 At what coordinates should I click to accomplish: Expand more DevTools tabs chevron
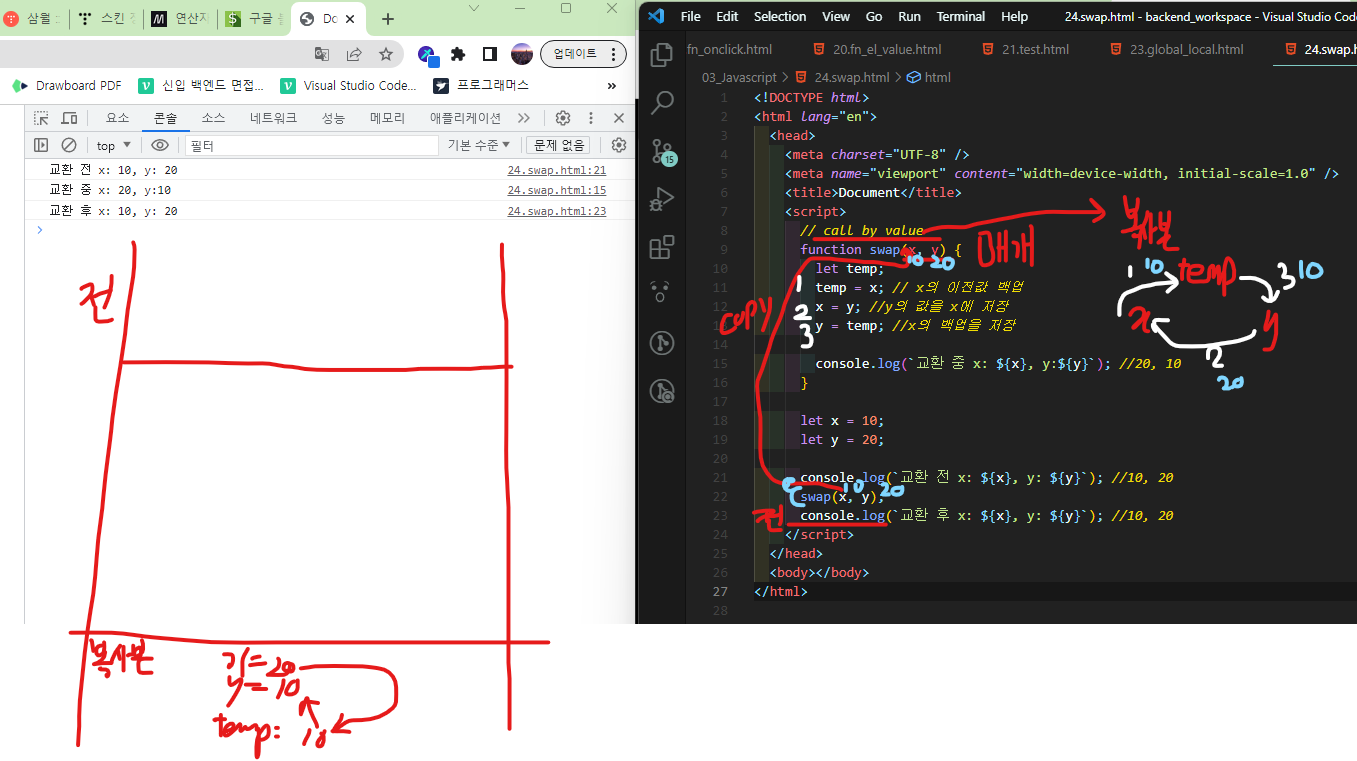click(x=524, y=118)
